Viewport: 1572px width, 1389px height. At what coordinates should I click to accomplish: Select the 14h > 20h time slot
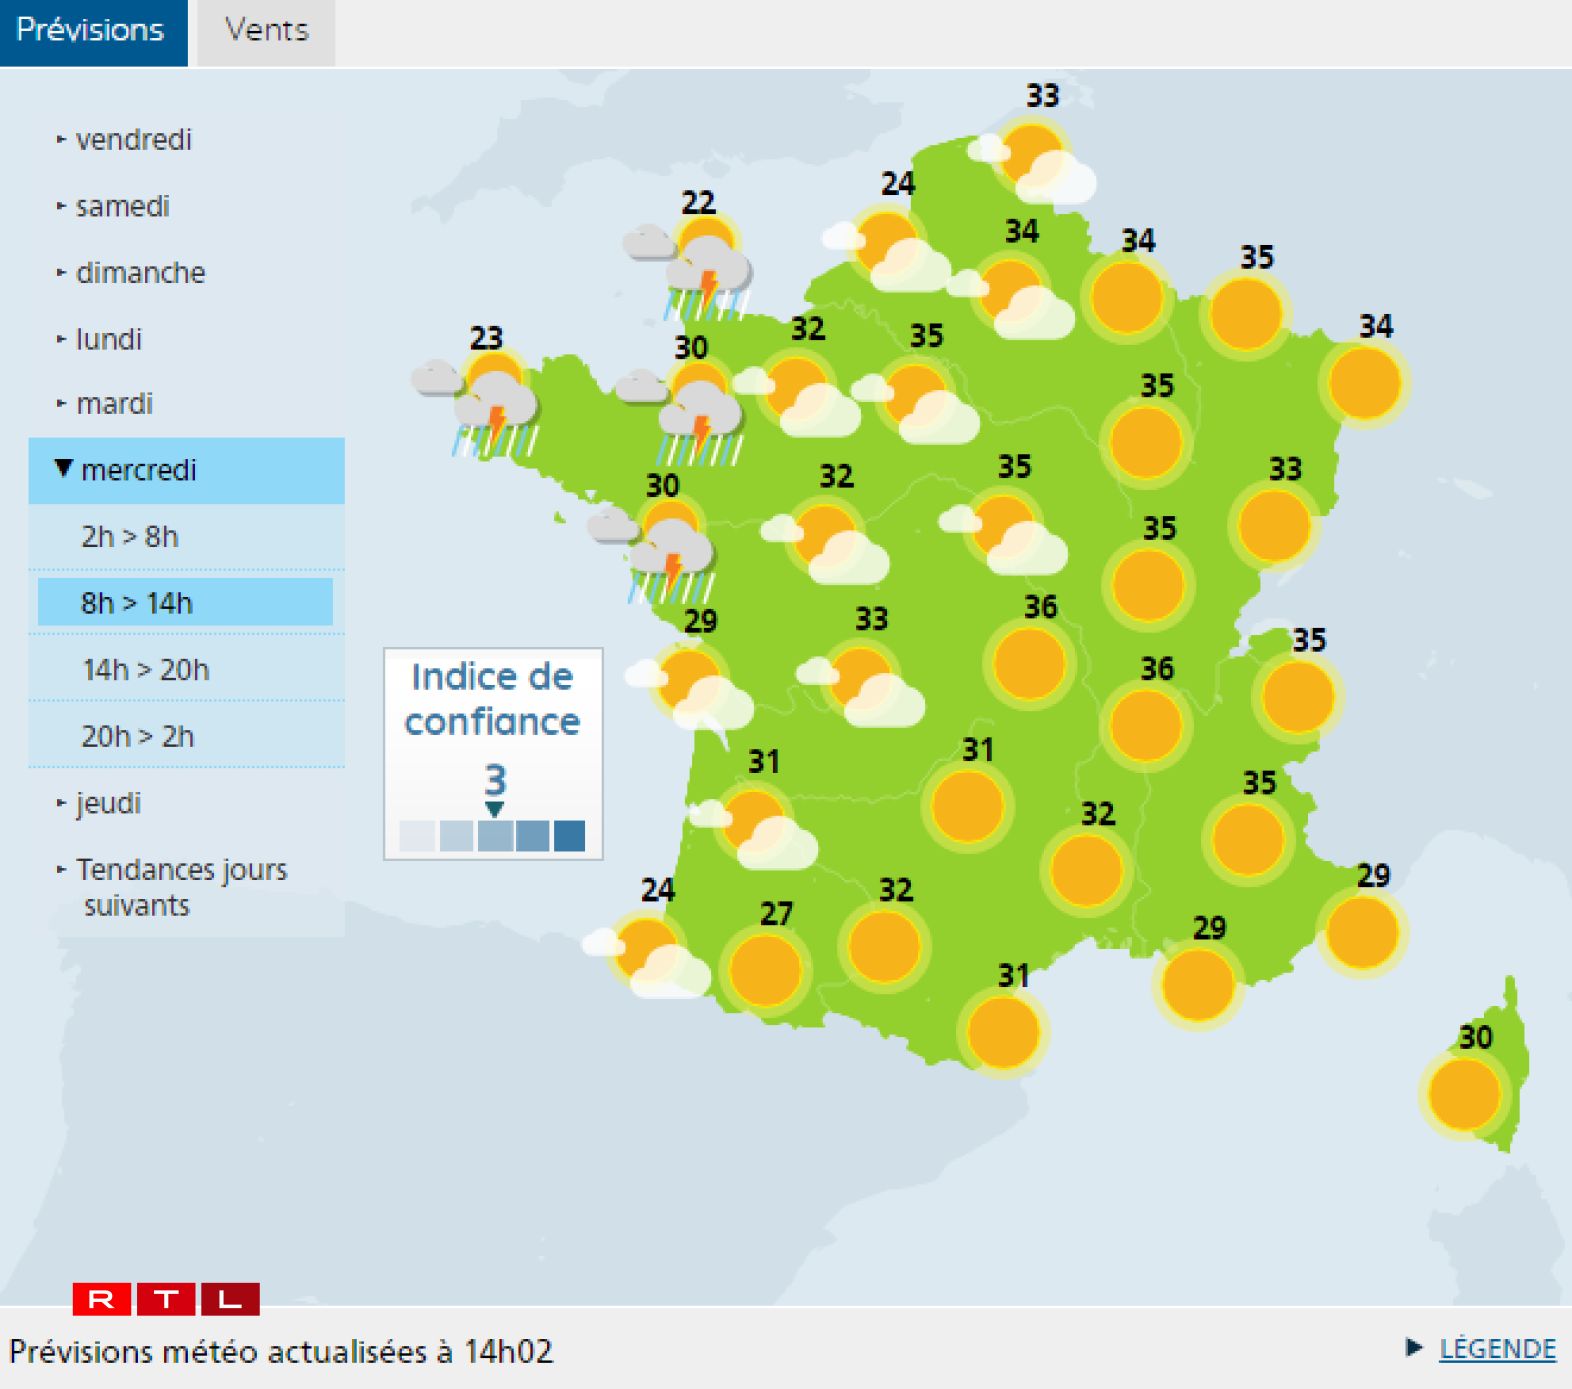tap(146, 669)
